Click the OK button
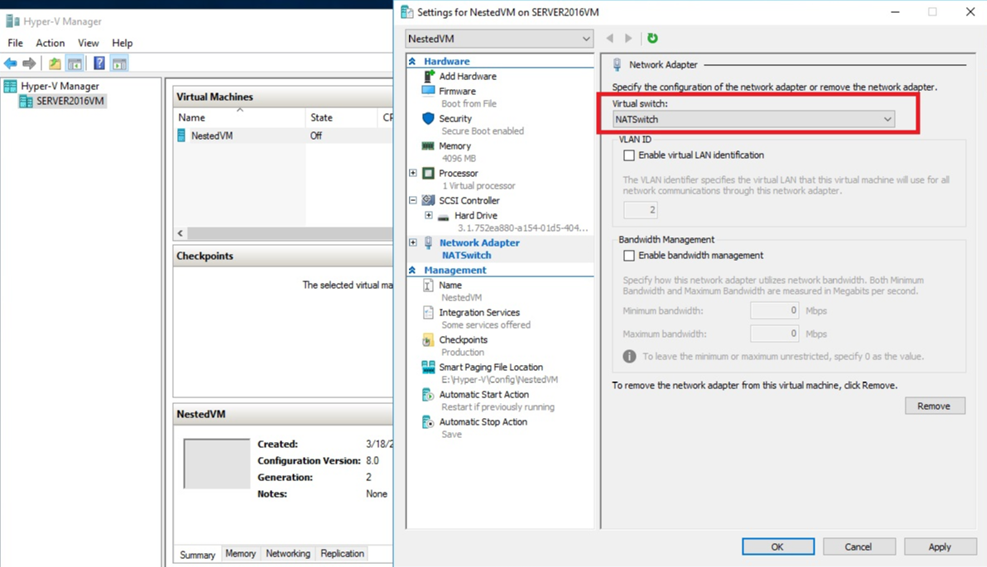Viewport: 987px width, 567px height. click(x=778, y=547)
